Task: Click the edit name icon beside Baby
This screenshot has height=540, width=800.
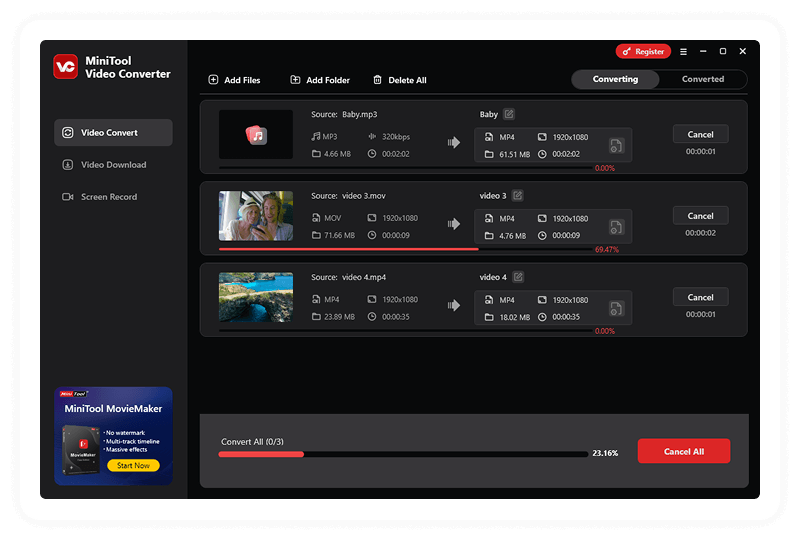Action: click(509, 114)
